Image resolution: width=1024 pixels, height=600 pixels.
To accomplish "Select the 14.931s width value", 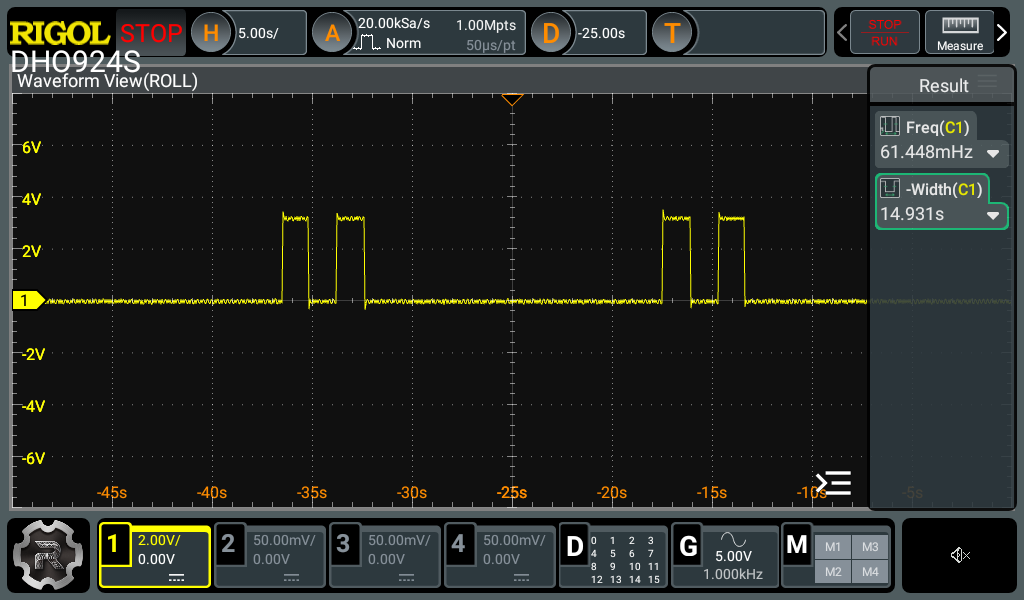I will pos(912,214).
